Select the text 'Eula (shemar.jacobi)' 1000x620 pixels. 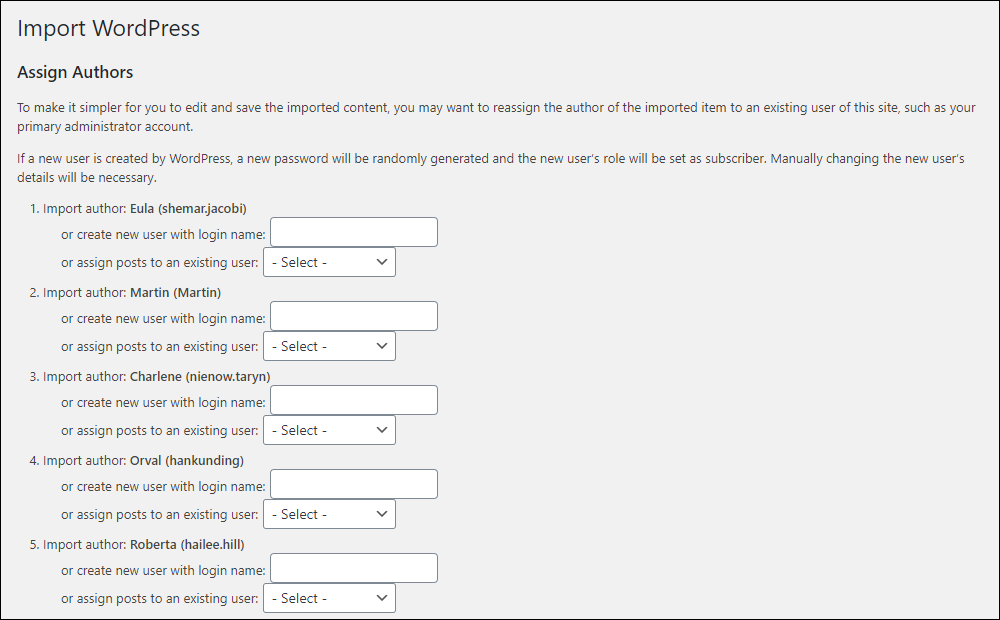pos(188,209)
